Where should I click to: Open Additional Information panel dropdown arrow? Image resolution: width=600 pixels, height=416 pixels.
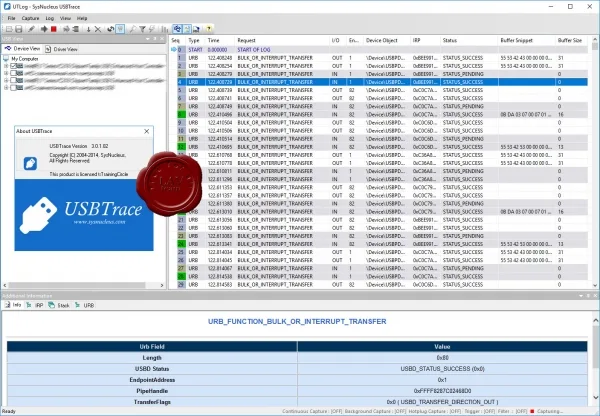581,296
